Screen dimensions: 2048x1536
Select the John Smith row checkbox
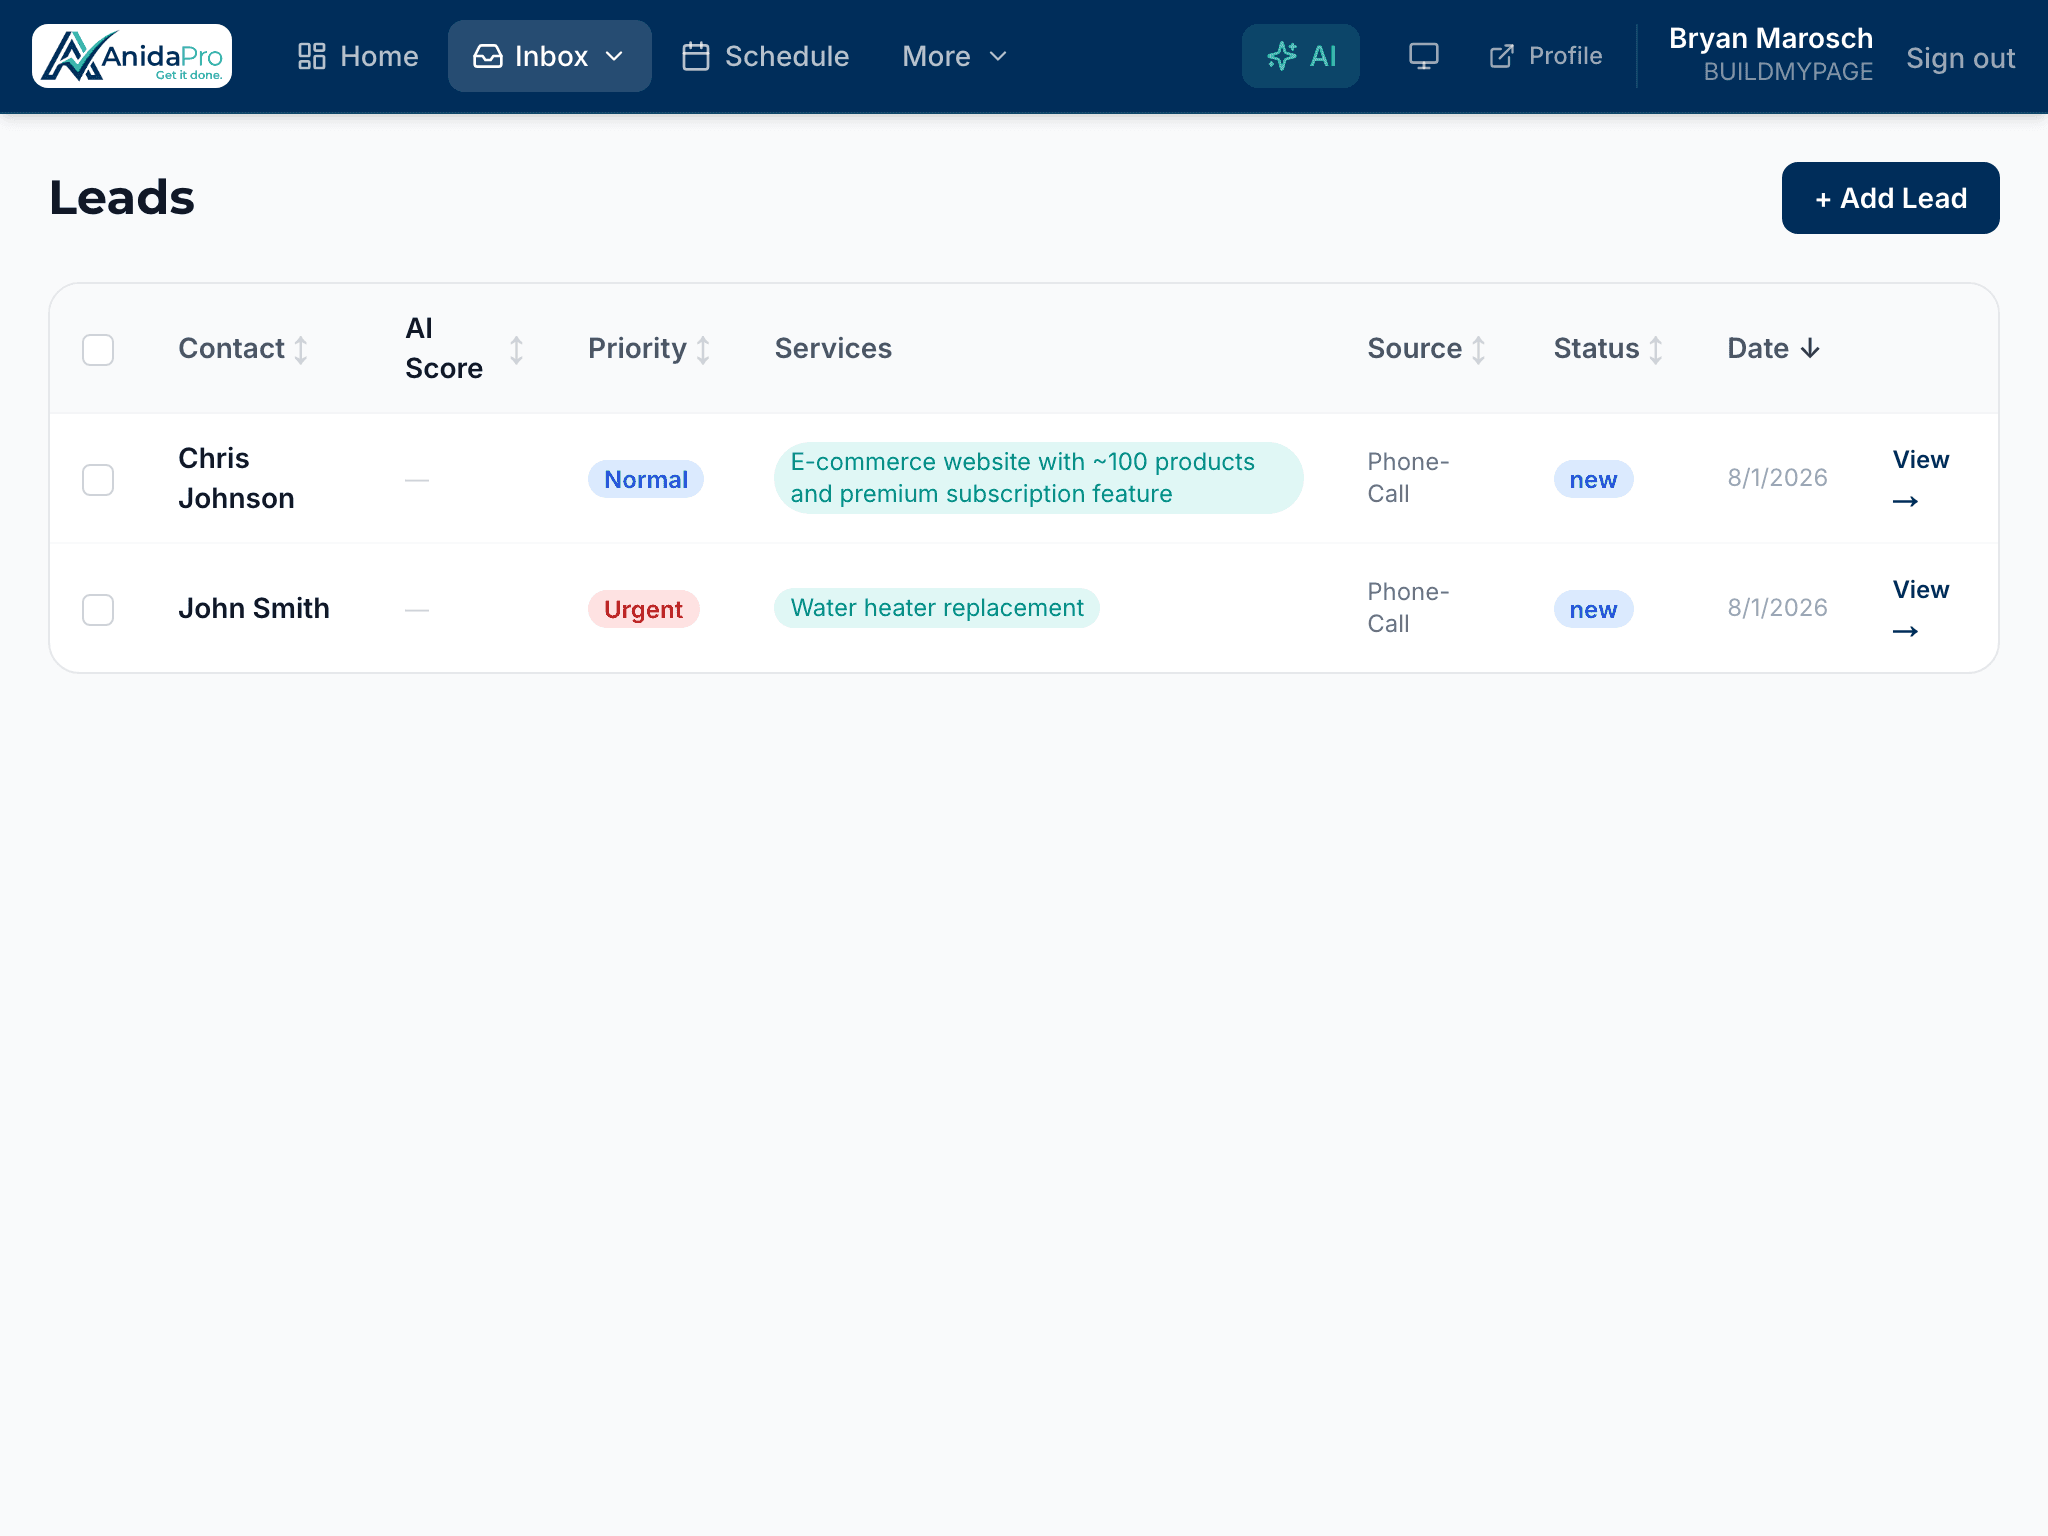click(98, 610)
